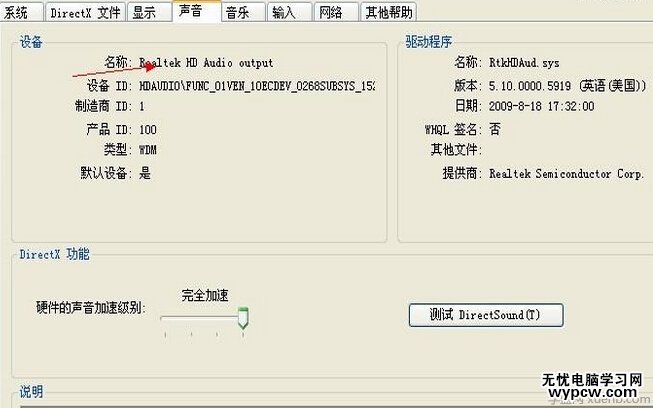
Task: Switch to the 显示 tab
Action: pyautogui.click(x=149, y=12)
